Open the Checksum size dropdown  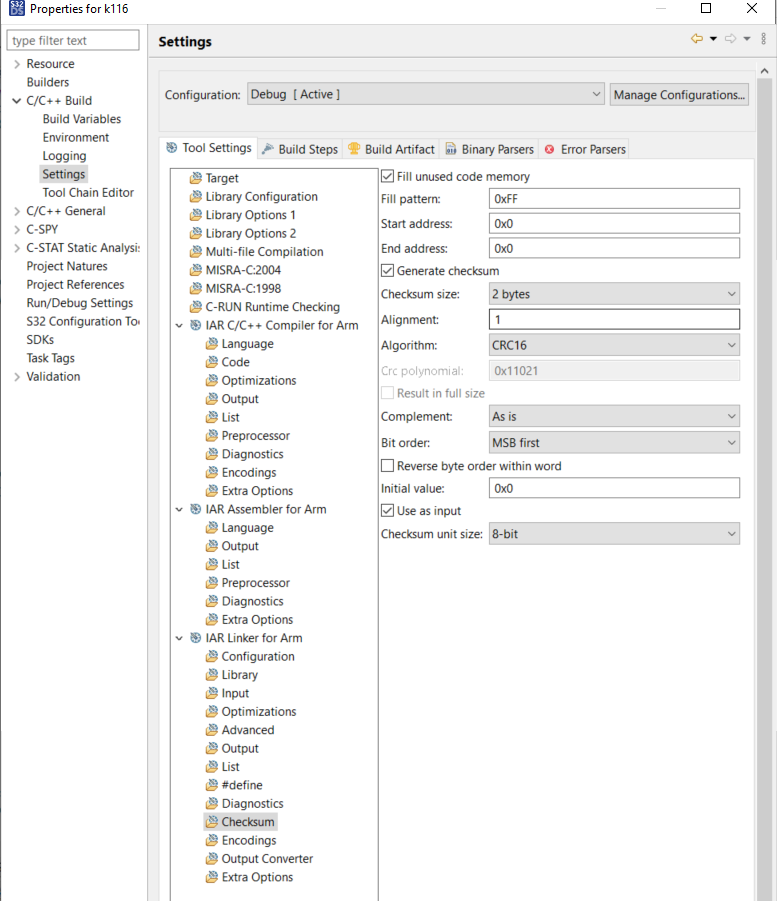[x=614, y=295]
